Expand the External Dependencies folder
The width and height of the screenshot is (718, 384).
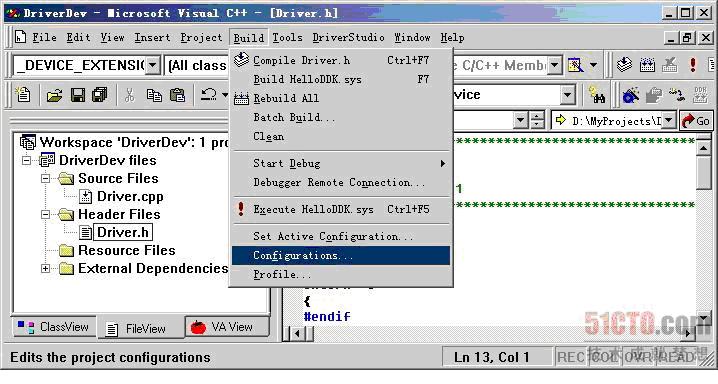45,268
